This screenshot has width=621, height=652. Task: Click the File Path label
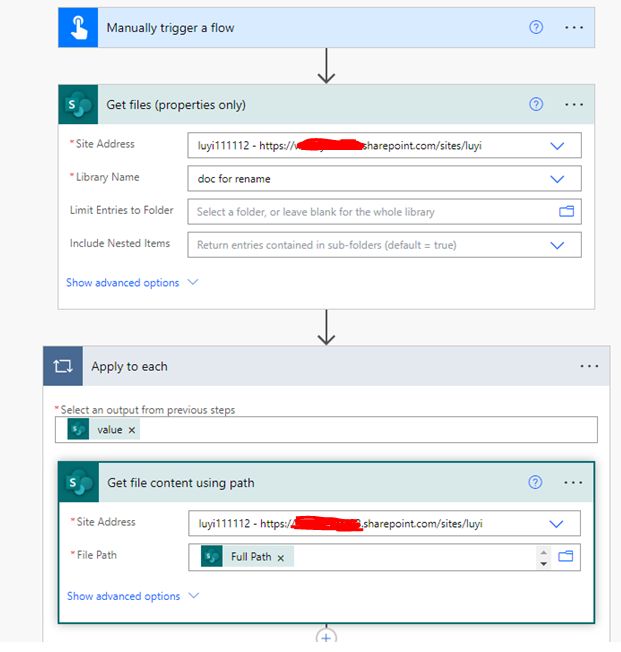[x=96, y=555]
